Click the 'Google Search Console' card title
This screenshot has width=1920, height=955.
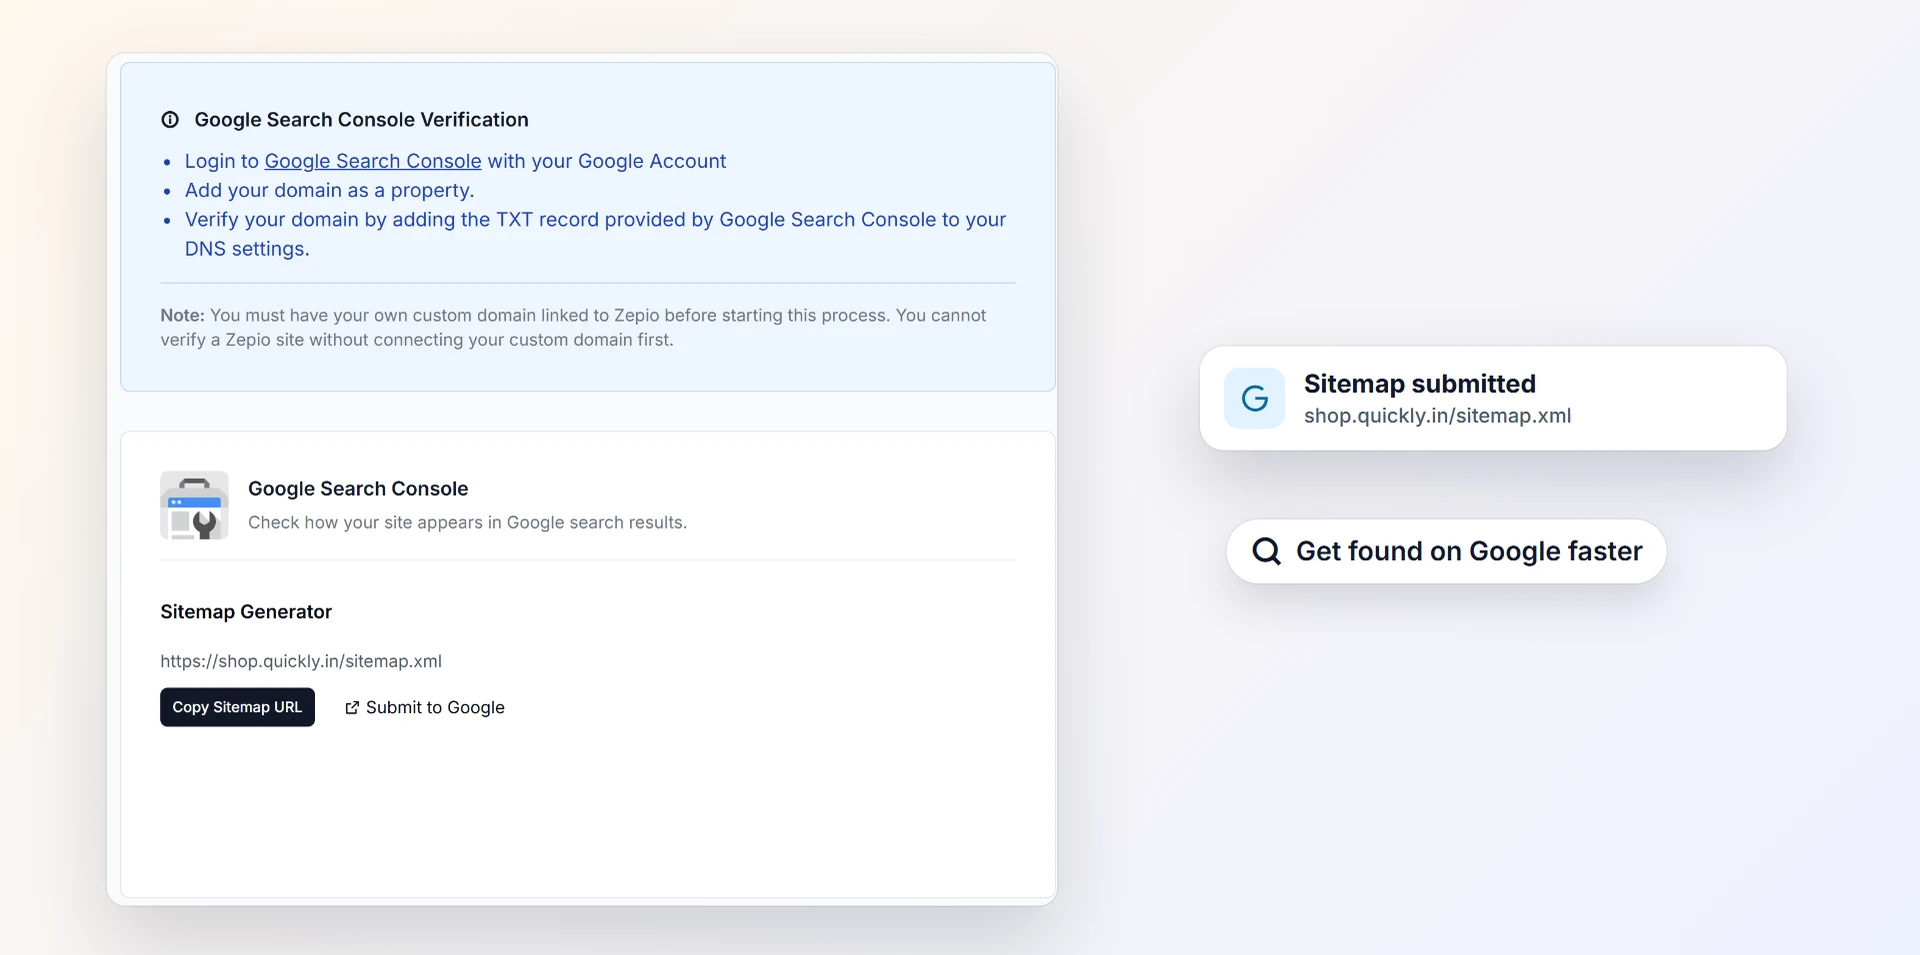click(x=358, y=489)
